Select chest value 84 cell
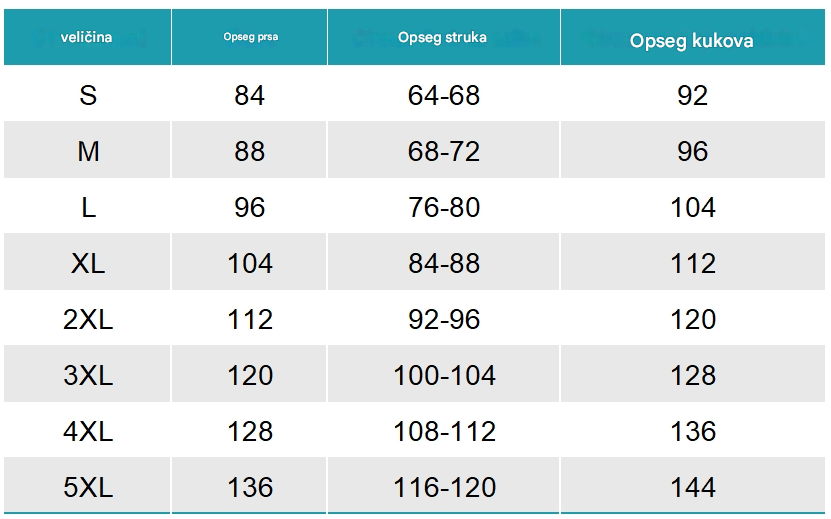 coord(249,95)
